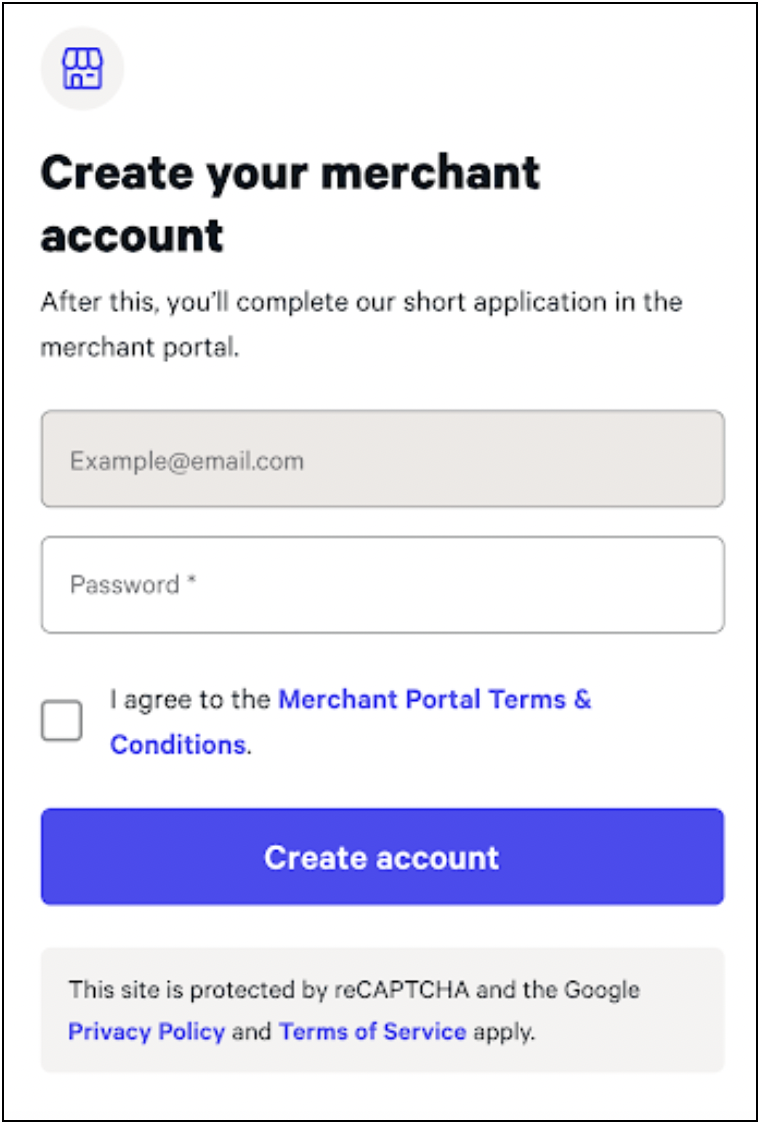Click the blue storefront logo icon

(x=83, y=69)
